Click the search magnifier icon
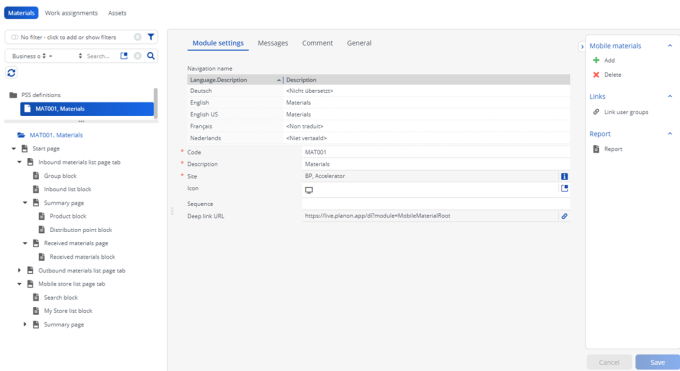The height and width of the screenshot is (371, 680). click(x=150, y=56)
